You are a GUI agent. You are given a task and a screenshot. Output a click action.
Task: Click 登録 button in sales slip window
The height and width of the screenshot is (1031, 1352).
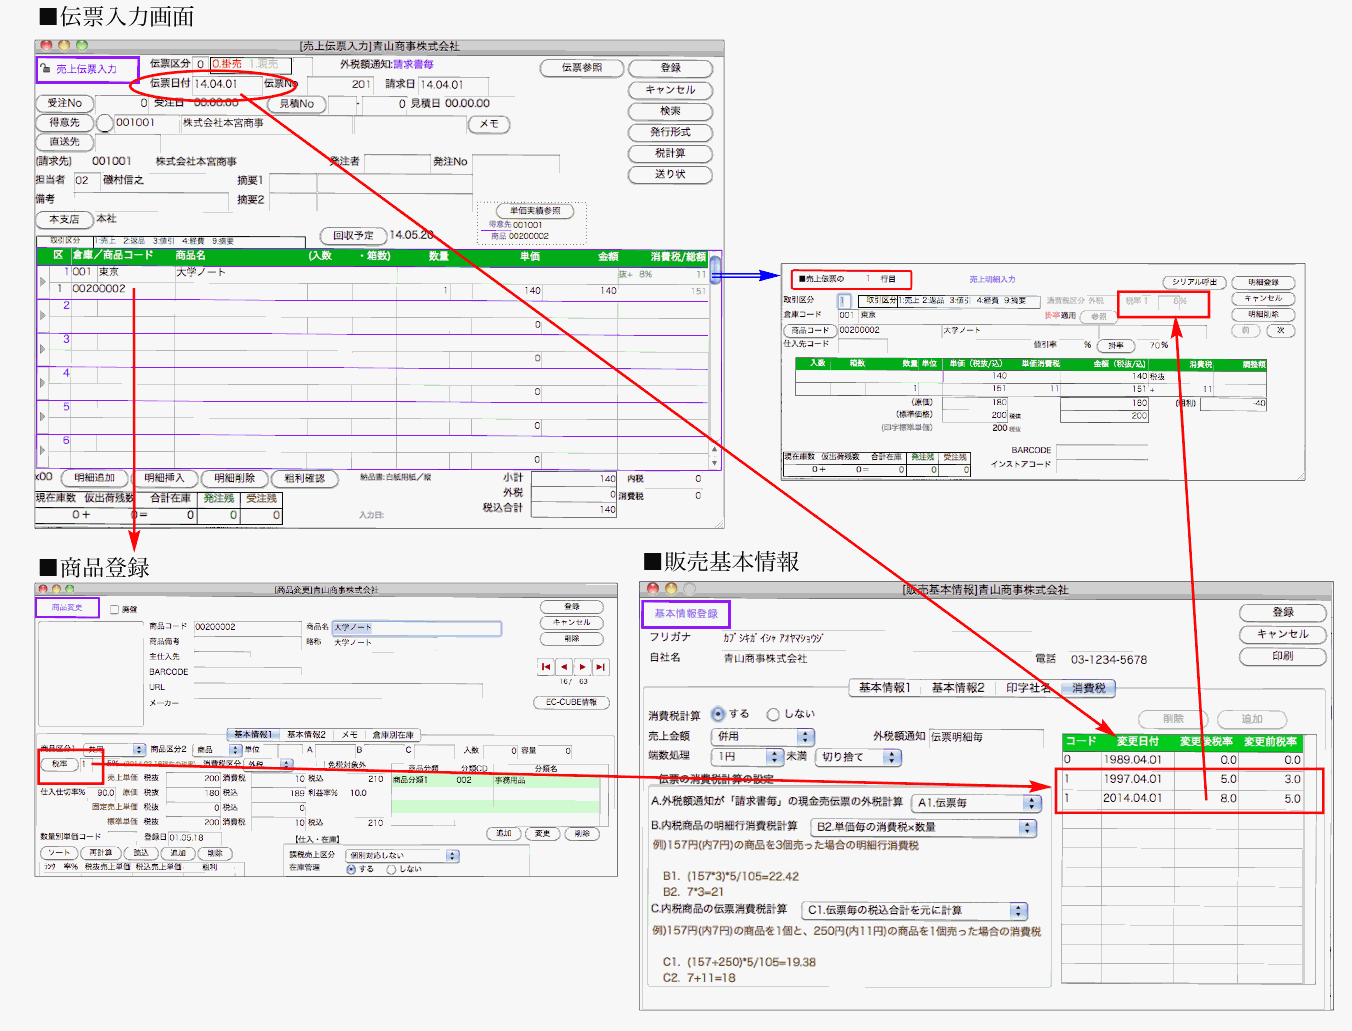coord(670,68)
